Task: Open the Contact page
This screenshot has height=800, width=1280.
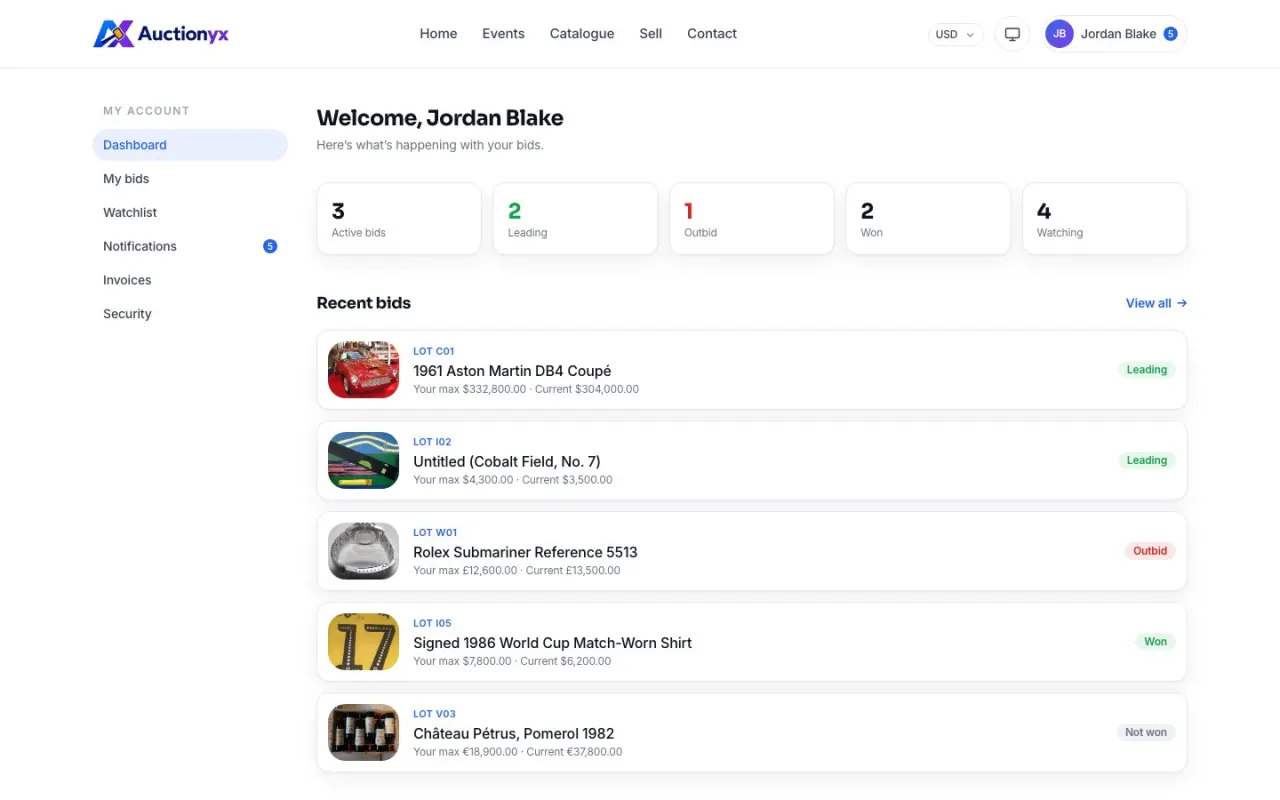Action: [x=712, y=33]
